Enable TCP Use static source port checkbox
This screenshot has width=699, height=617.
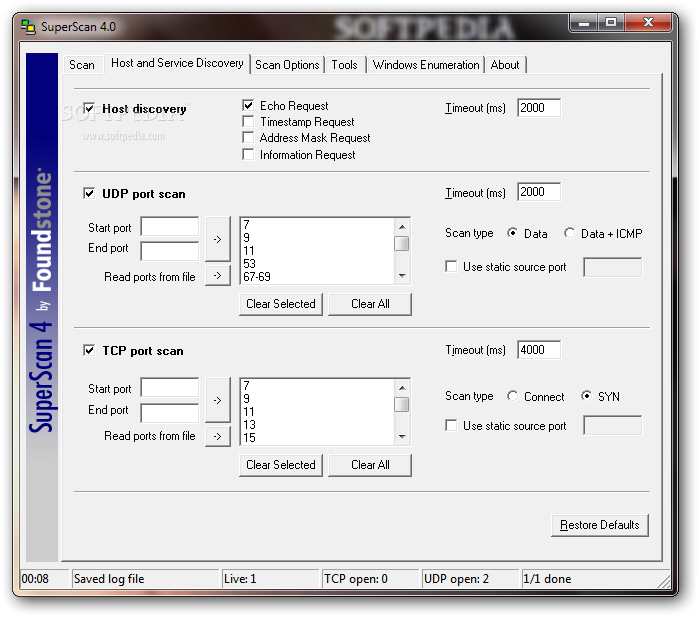tap(451, 426)
